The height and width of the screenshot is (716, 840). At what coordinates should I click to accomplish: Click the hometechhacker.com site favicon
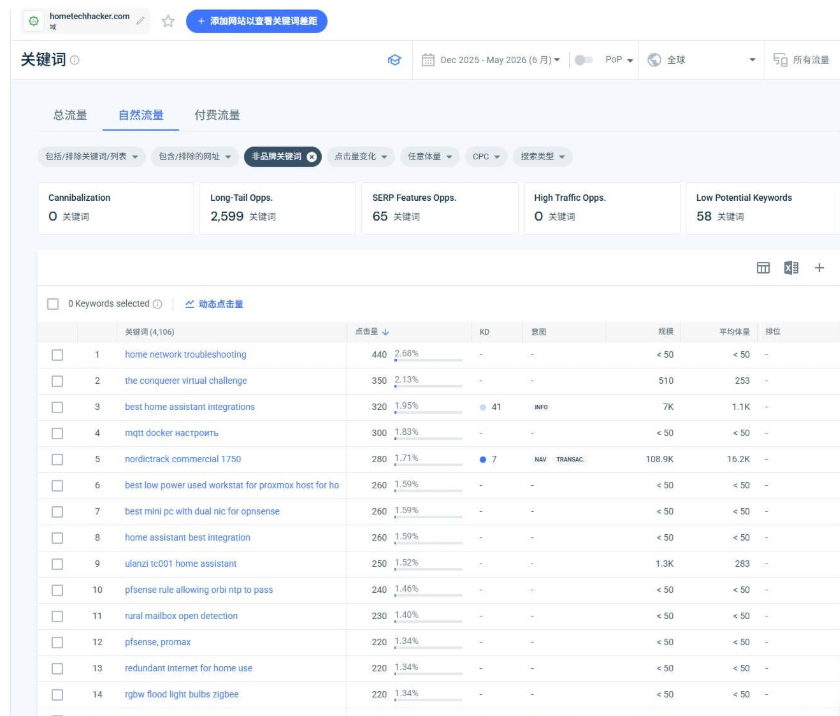(x=34, y=21)
